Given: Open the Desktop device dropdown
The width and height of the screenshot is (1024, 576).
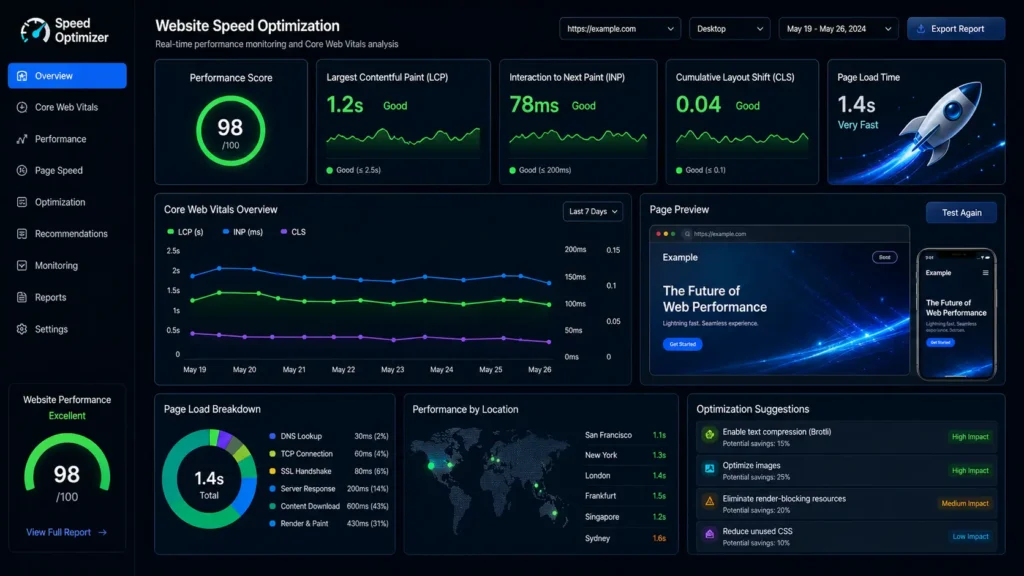Looking at the screenshot, I should coord(729,29).
